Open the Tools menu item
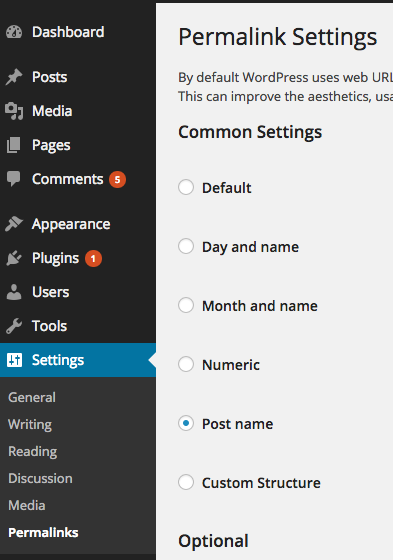The image size is (393, 560). (x=78, y=326)
